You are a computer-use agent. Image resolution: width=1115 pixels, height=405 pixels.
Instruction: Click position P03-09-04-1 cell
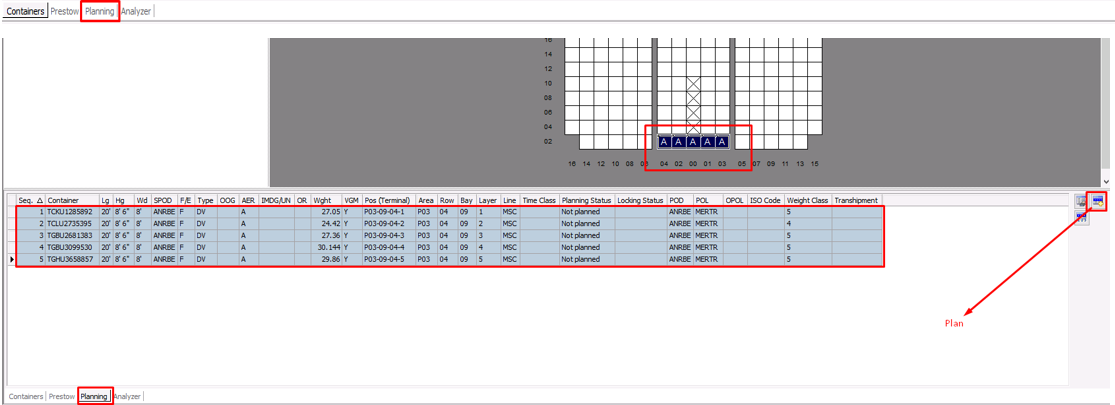389,212
